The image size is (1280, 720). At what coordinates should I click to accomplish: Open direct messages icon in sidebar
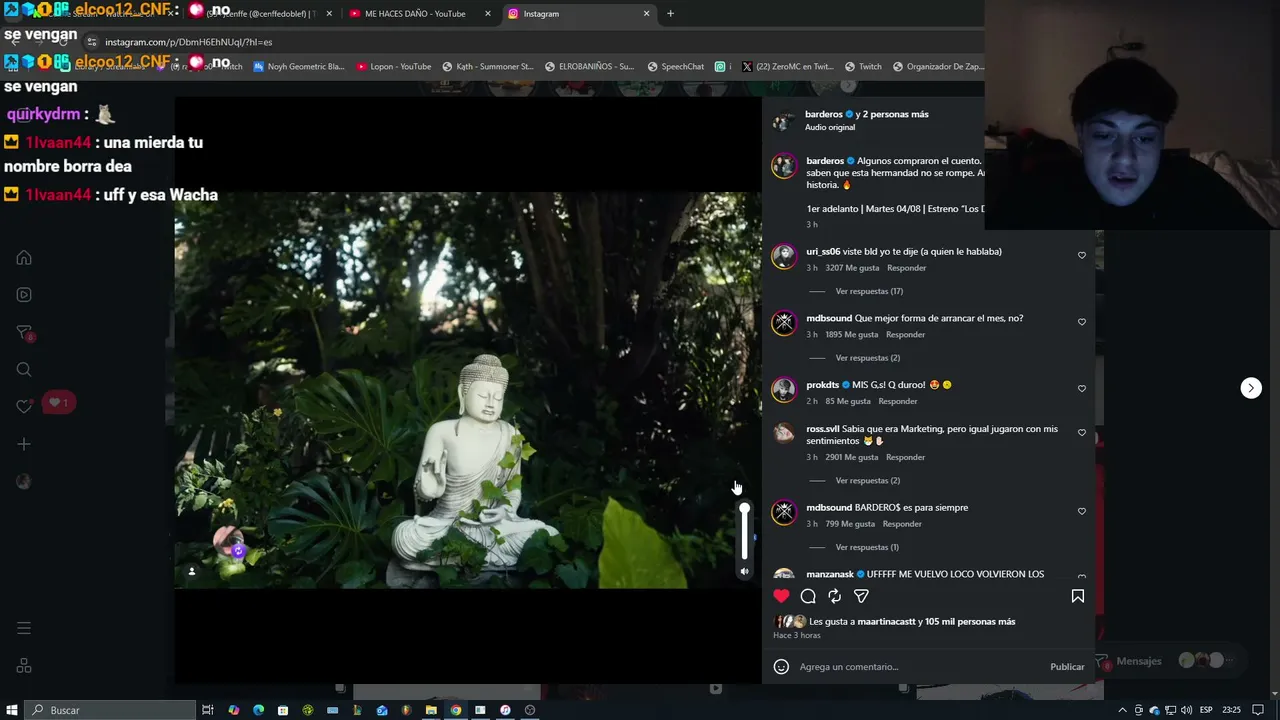(x=24, y=332)
